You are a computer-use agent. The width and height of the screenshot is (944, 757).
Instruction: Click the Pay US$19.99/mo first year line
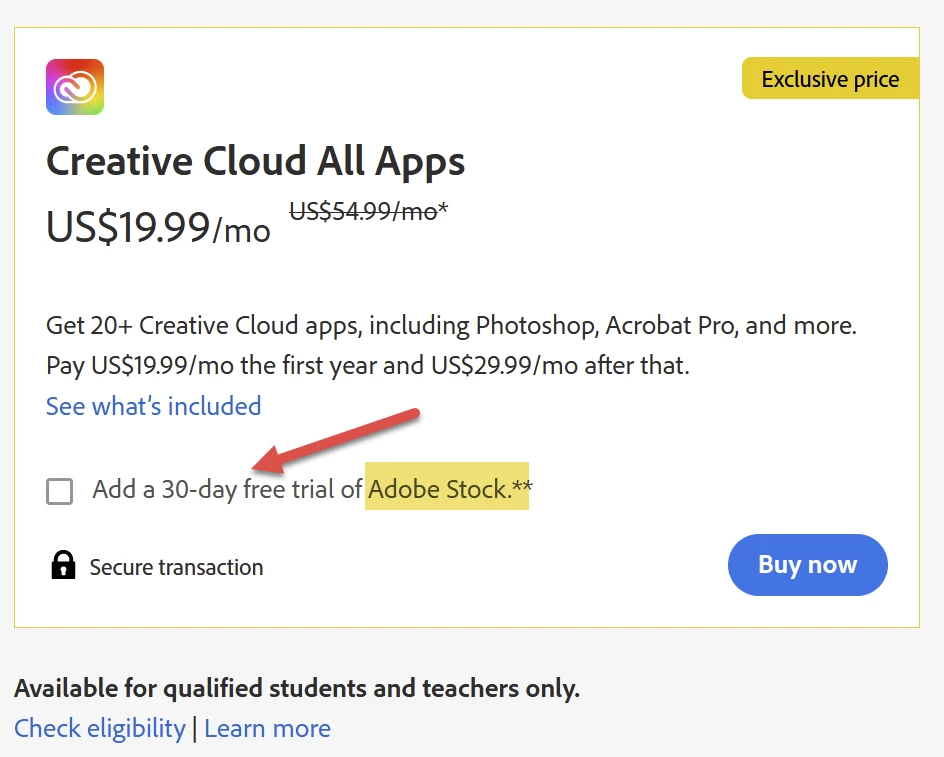(x=367, y=365)
